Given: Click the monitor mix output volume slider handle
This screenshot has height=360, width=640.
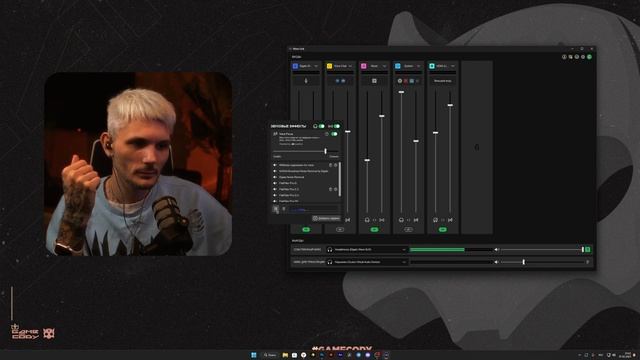Looking at the screenshot, I should (583, 249).
